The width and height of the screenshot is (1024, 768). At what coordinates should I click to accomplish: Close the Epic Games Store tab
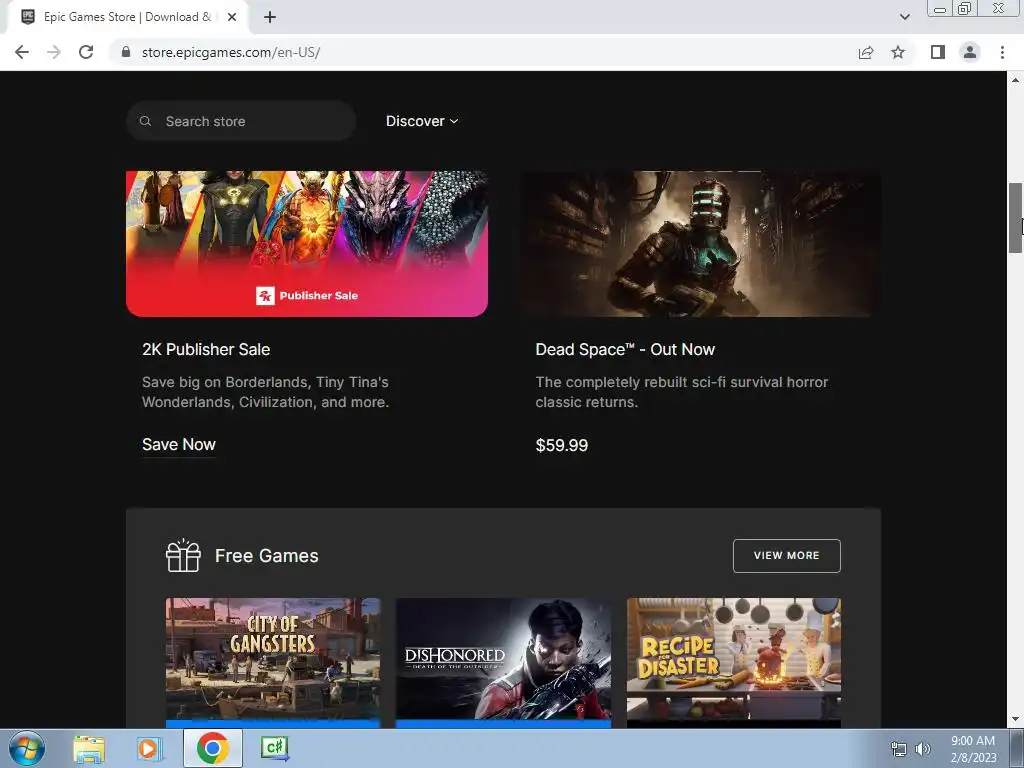tap(232, 17)
